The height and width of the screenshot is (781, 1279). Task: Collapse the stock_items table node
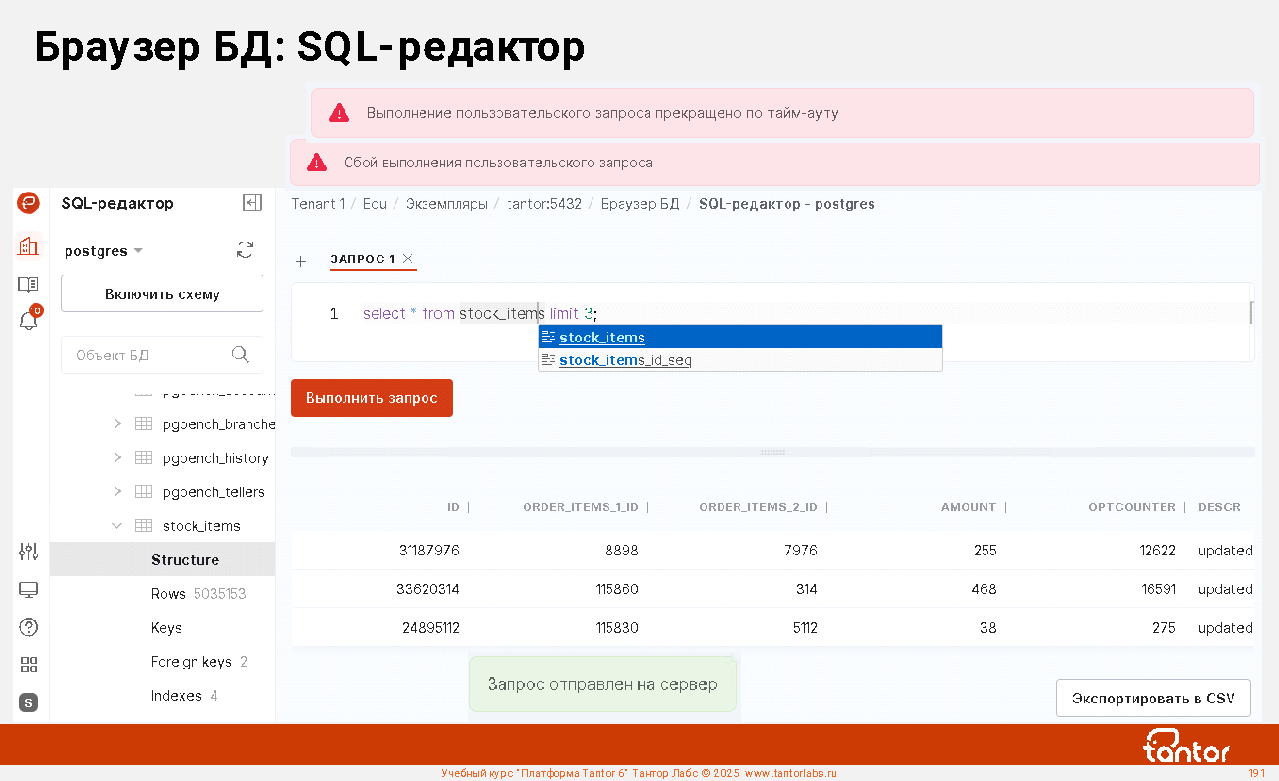[x=117, y=526]
